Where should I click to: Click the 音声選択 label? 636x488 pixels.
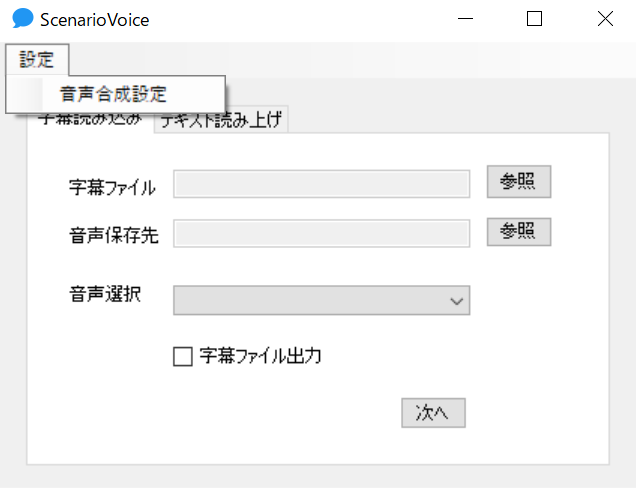[x=105, y=294]
